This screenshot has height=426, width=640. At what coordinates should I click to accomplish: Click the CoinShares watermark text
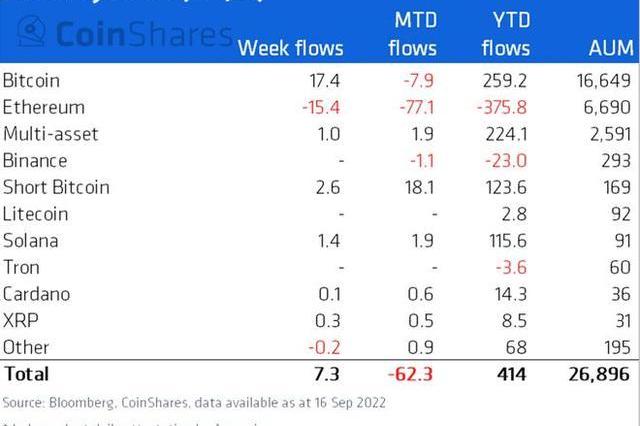144,34
